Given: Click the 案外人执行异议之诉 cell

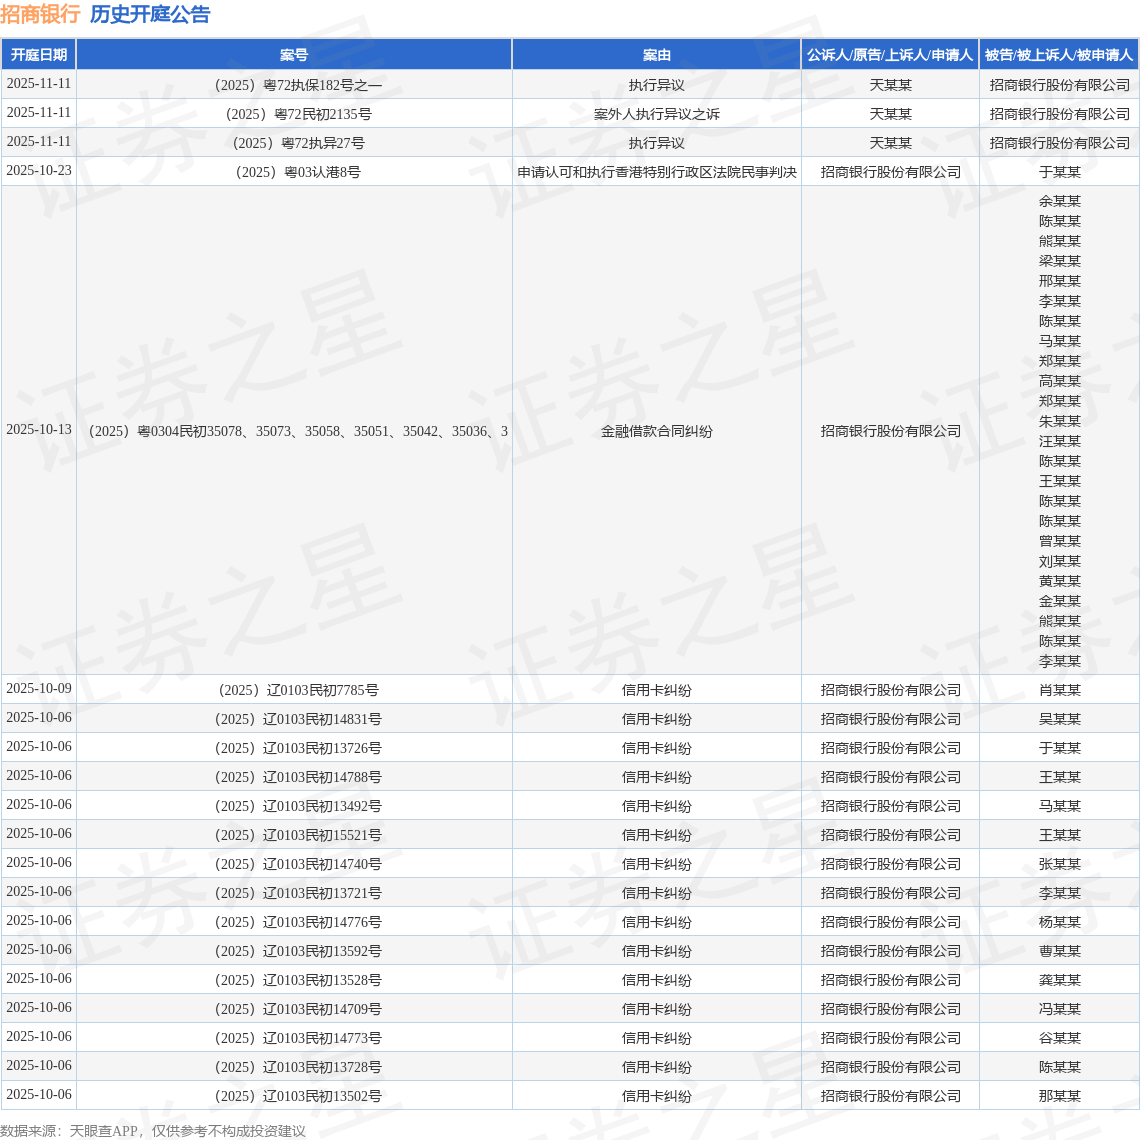Looking at the screenshot, I should pyautogui.click(x=657, y=114).
